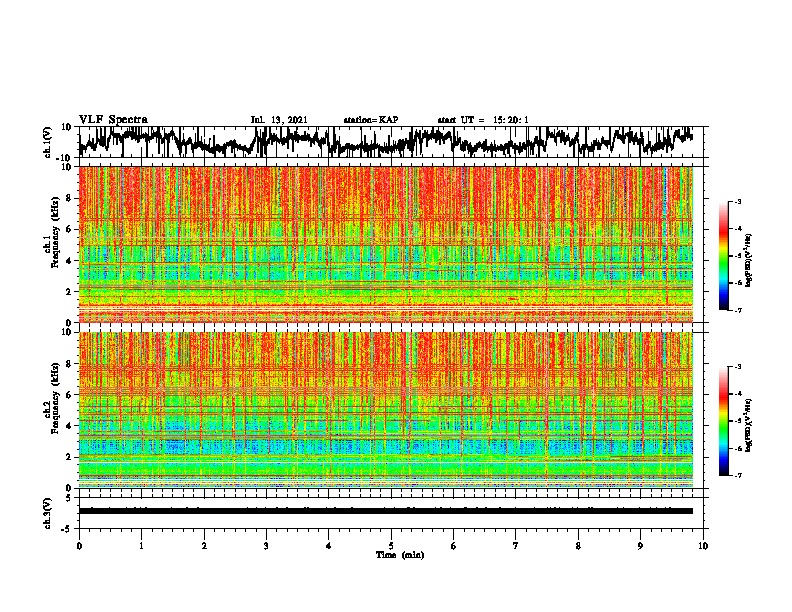792x612 pixels.
Task: Click the "6" kHz tick of ch.2 spectrogram
Action: coord(70,394)
